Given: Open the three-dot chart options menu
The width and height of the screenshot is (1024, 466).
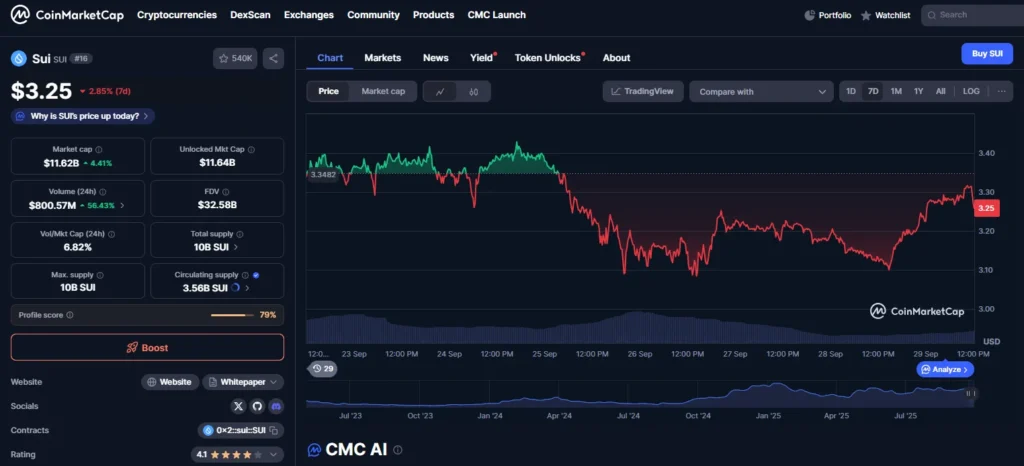Looking at the screenshot, I should (1001, 91).
